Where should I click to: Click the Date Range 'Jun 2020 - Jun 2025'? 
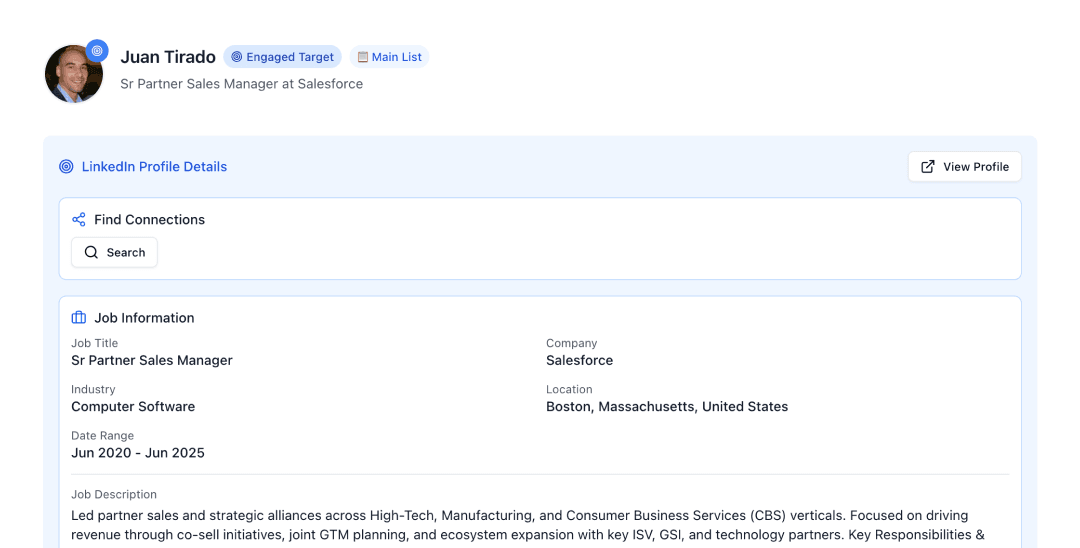pyautogui.click(x=138, y=453)
